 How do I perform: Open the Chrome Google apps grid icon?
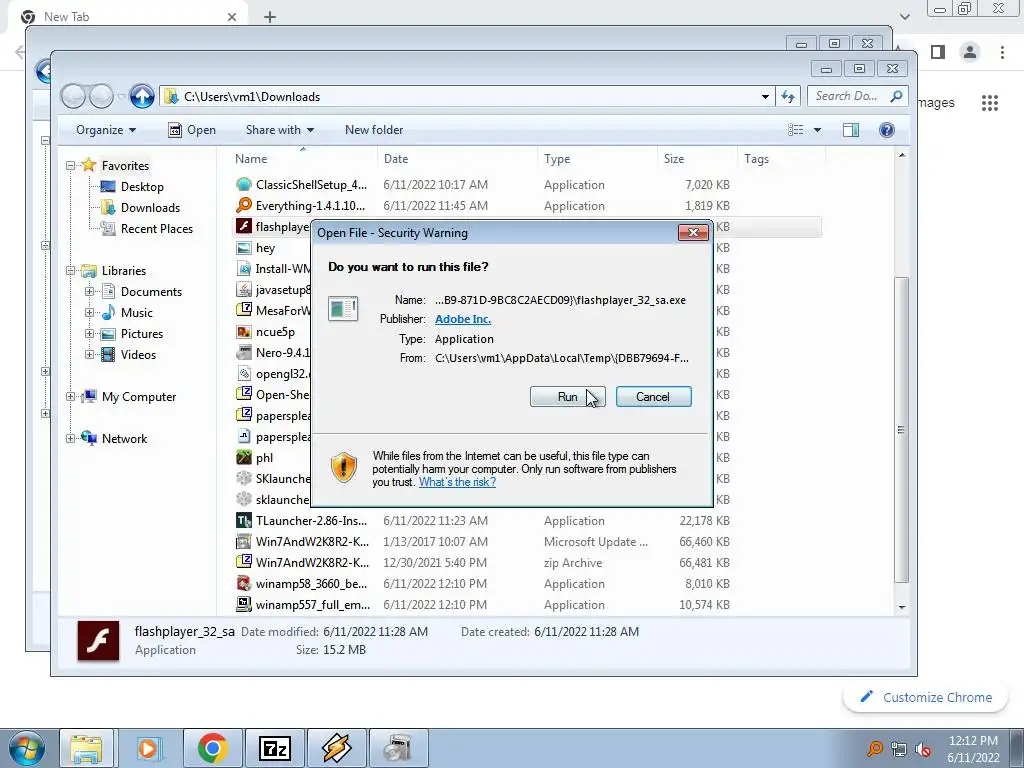tap(989, 103)
